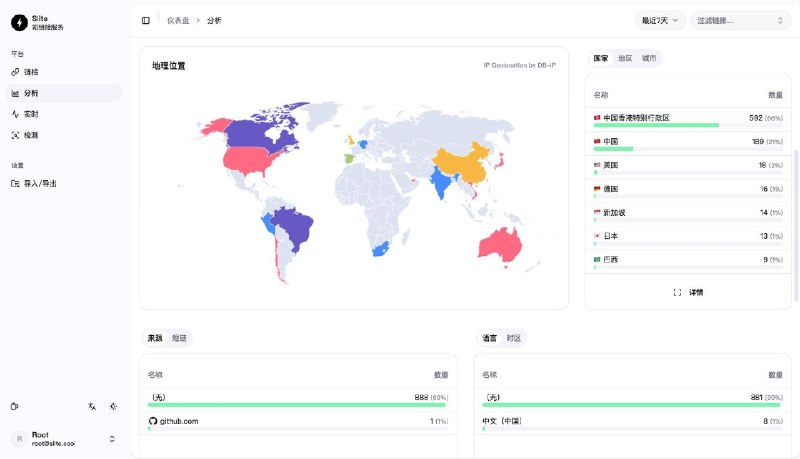The height and width of the screenshot is (459, 800).
Task: Click the China flag next to 中国
Action: point(597,141)
